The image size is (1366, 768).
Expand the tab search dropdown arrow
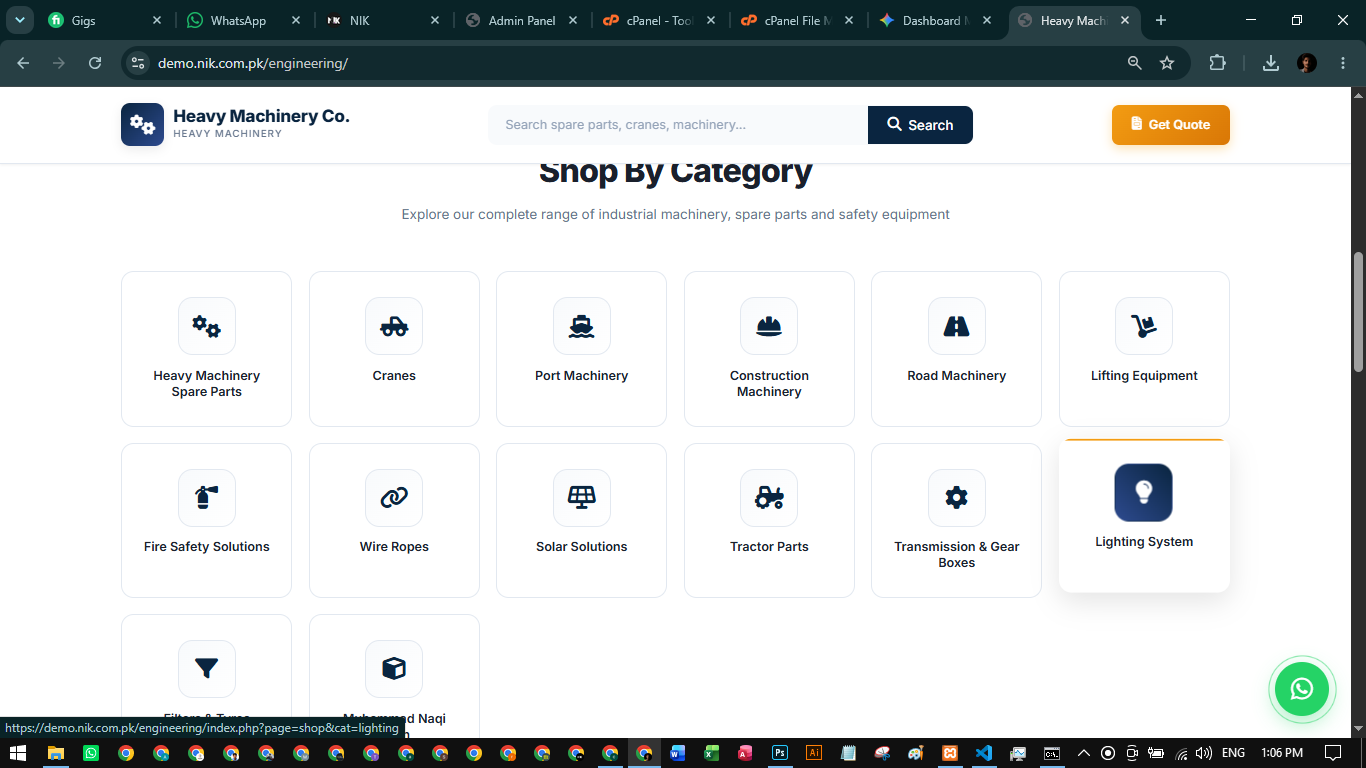pyautogui.click(x=19, y=20)
